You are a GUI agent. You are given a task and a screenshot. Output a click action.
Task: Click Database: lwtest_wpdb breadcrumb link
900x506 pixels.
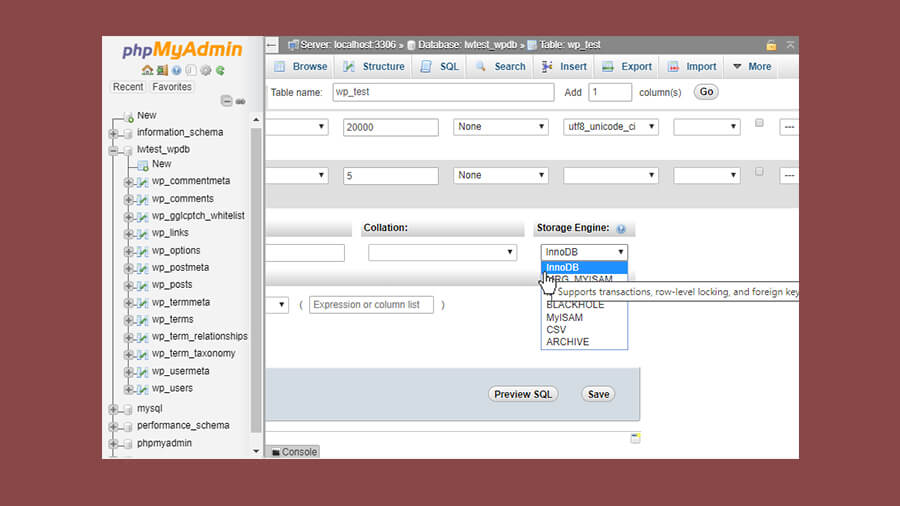(467, 45)
